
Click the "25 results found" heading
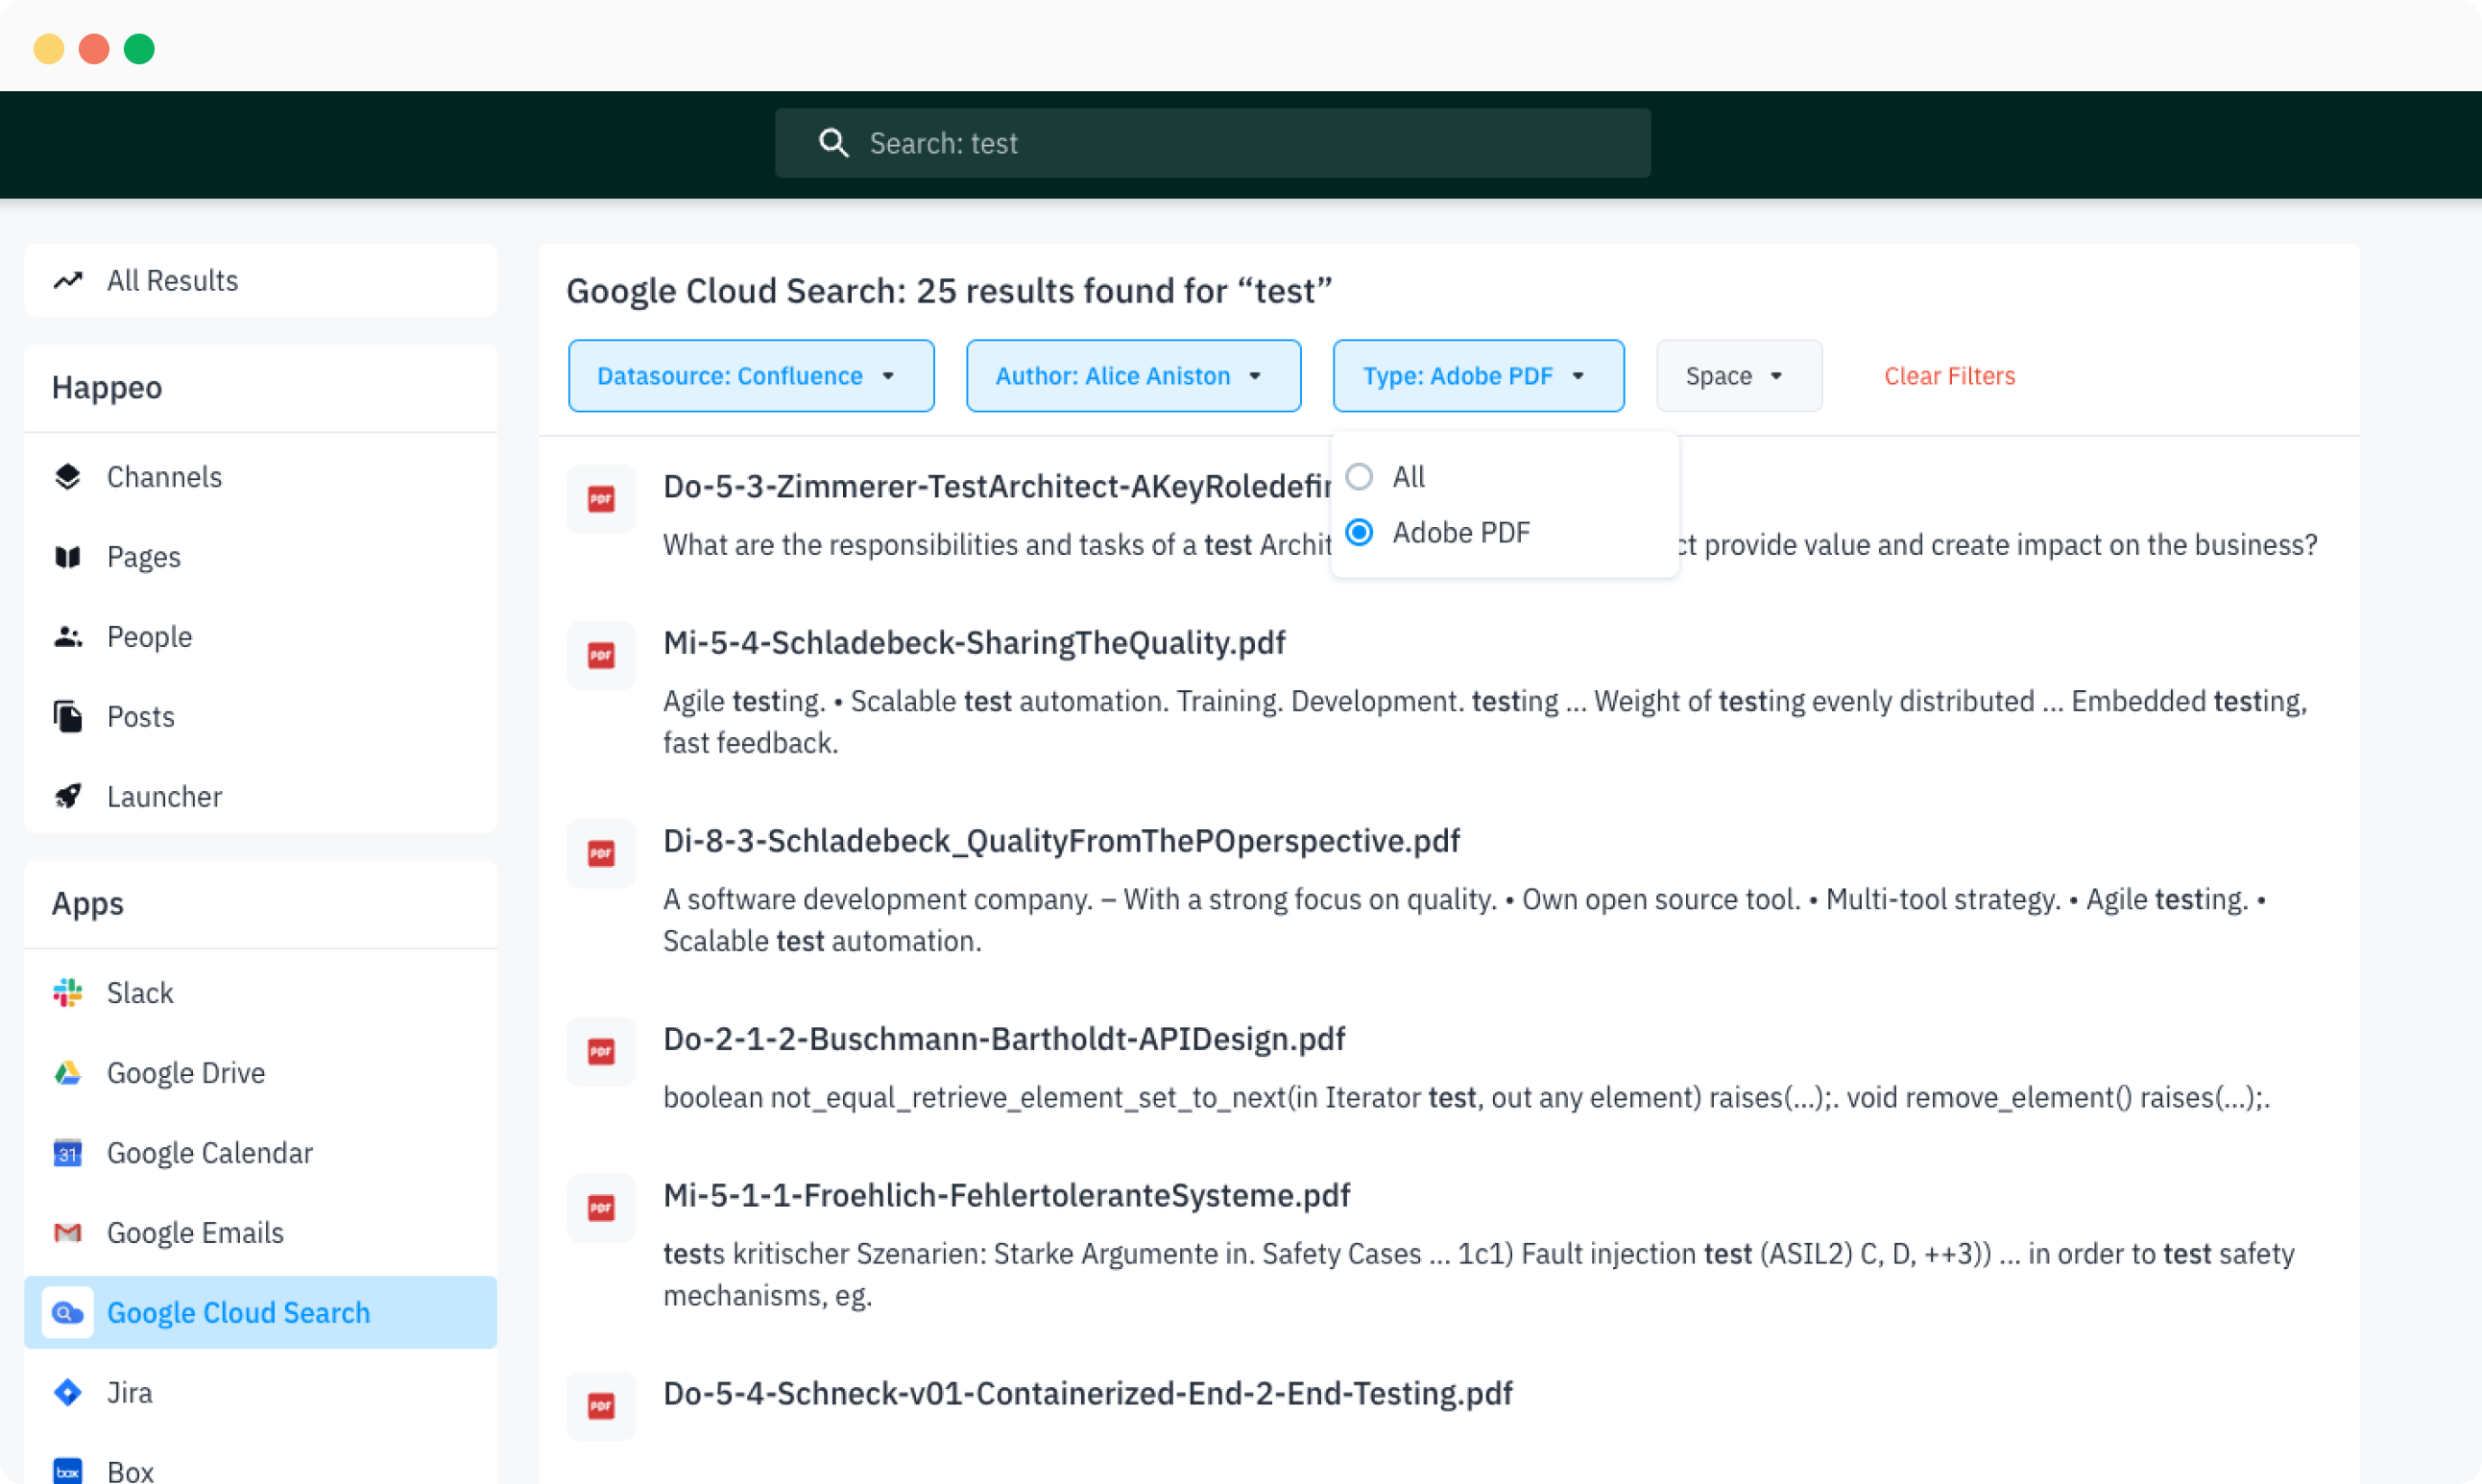[x=949, y=291]
